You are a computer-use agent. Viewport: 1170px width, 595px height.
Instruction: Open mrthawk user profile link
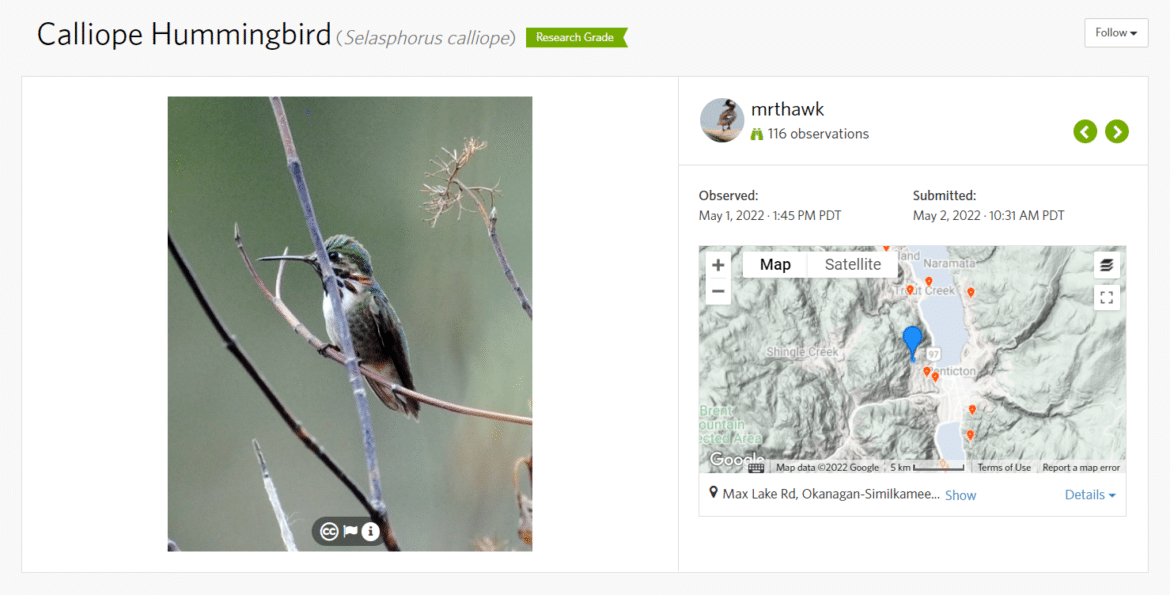coord(787,109)
